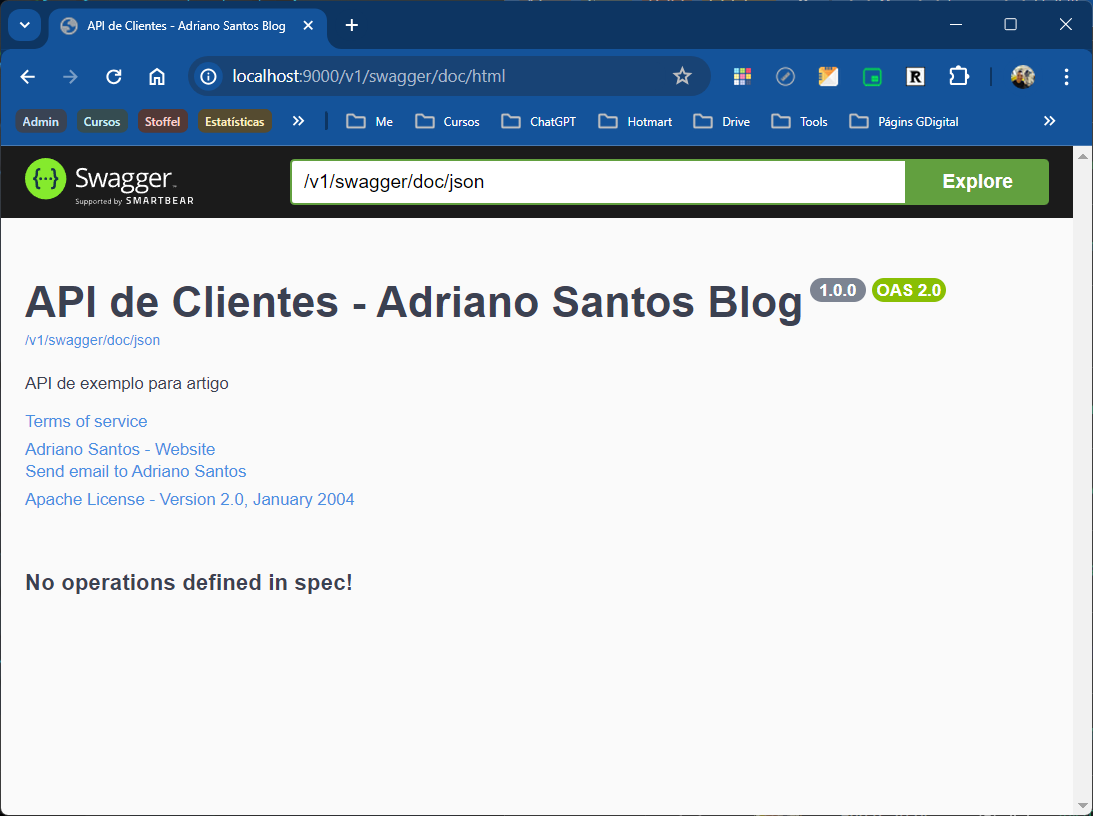Show overflow bookmark folders via right chevron
Viewport: 1093px width, 816px height.
1050,120
